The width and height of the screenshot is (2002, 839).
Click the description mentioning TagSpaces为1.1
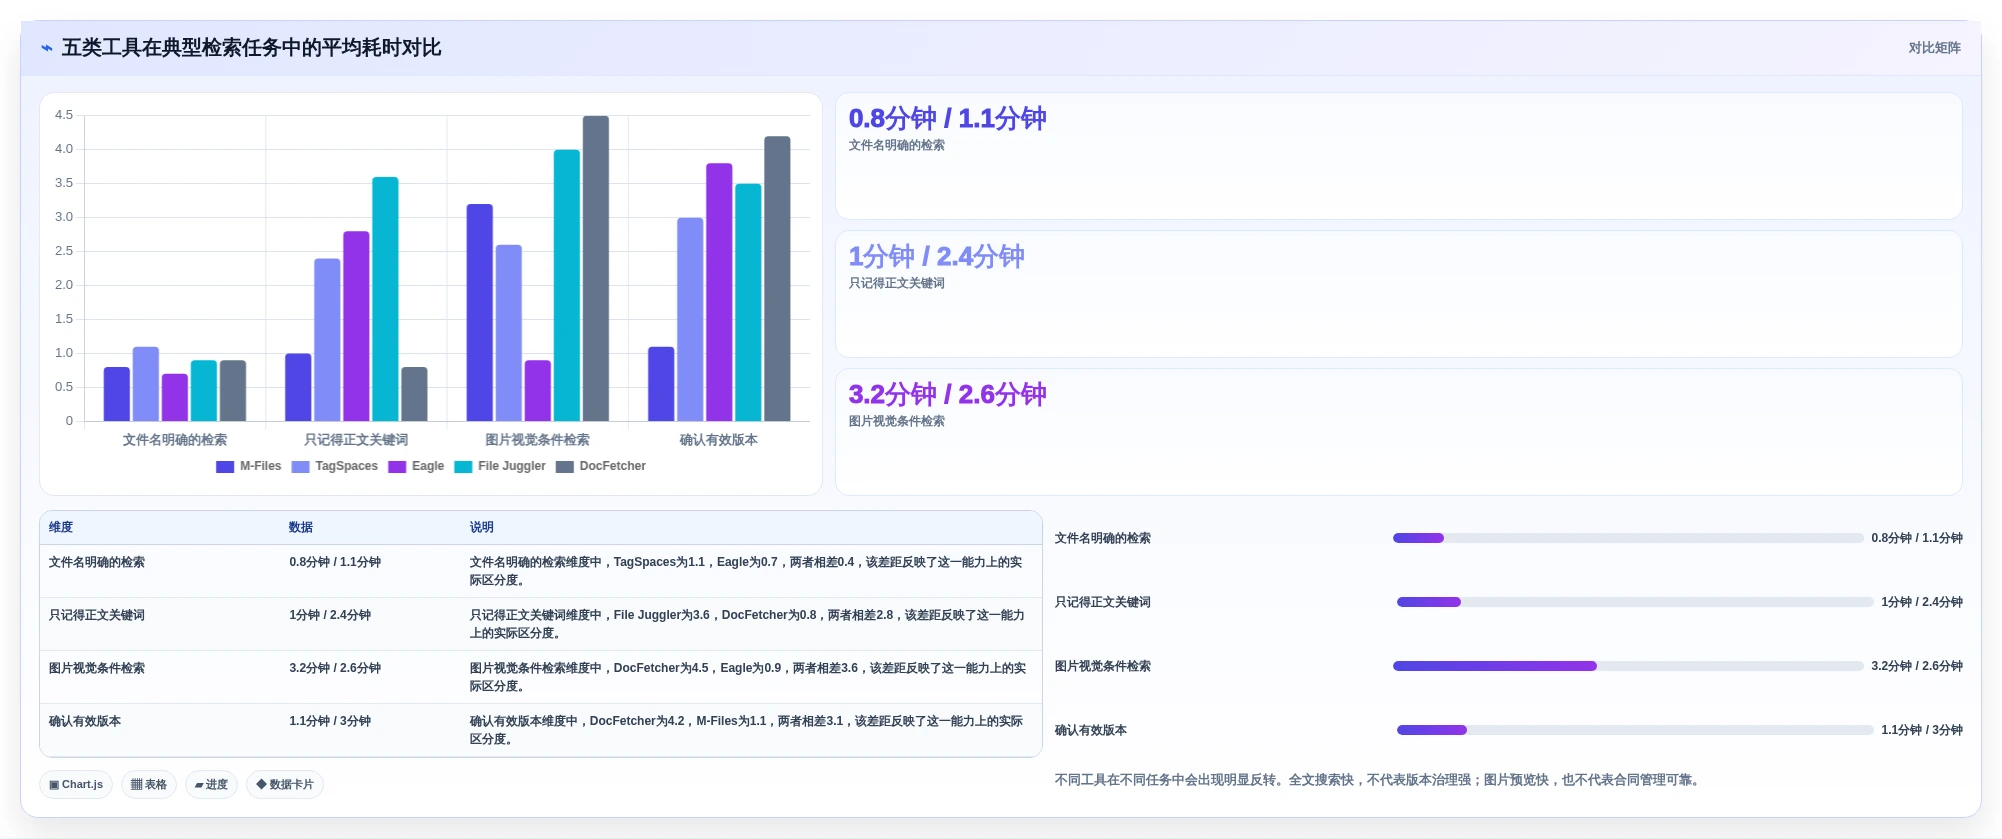747,571
